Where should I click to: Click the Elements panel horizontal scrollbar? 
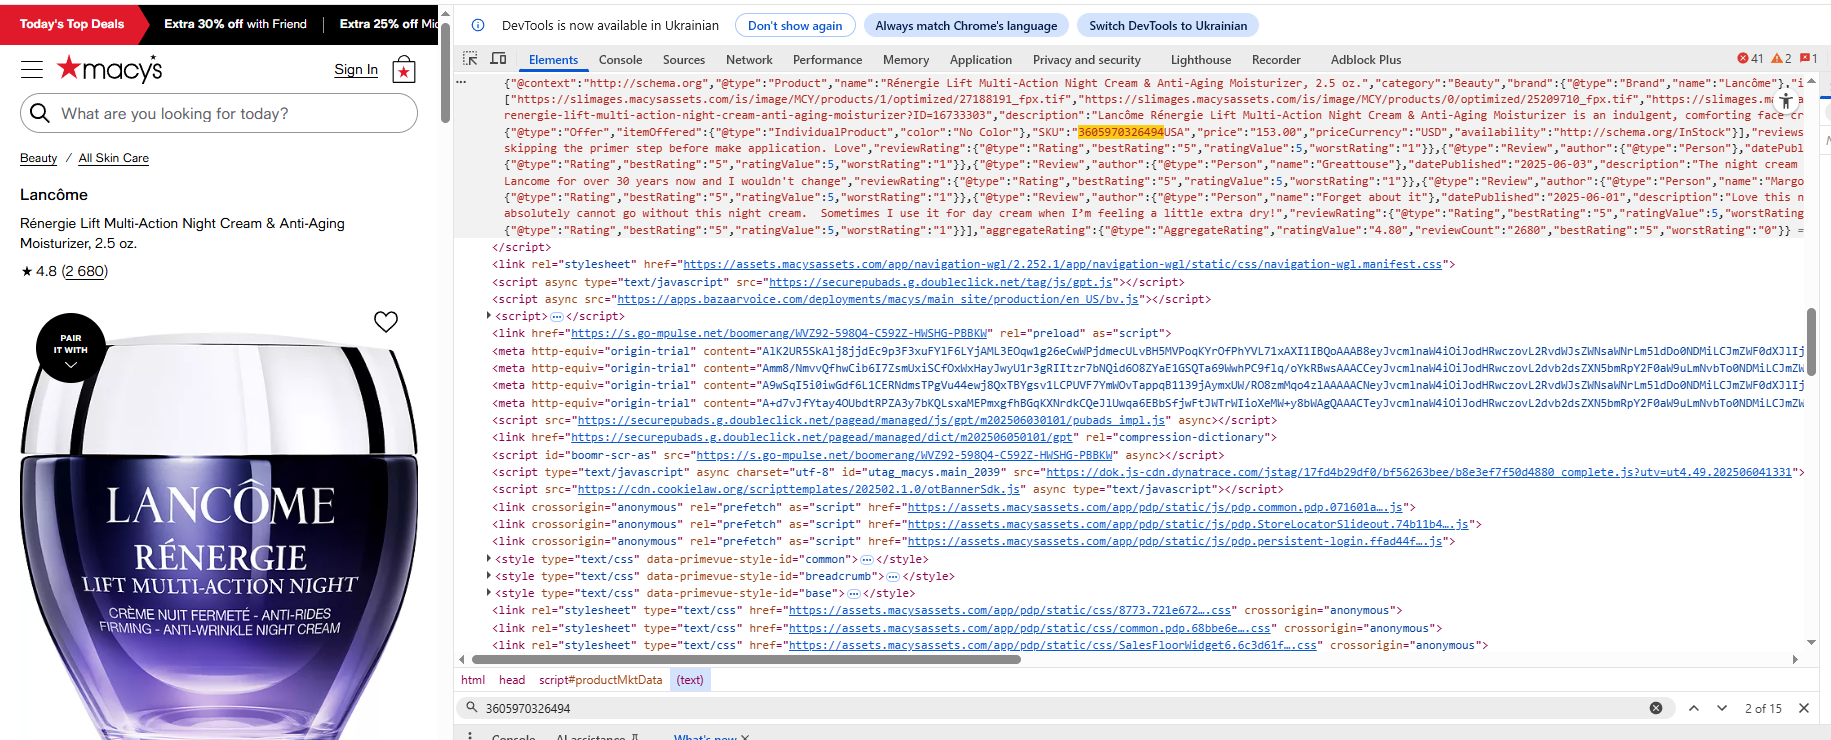point(746,659)
